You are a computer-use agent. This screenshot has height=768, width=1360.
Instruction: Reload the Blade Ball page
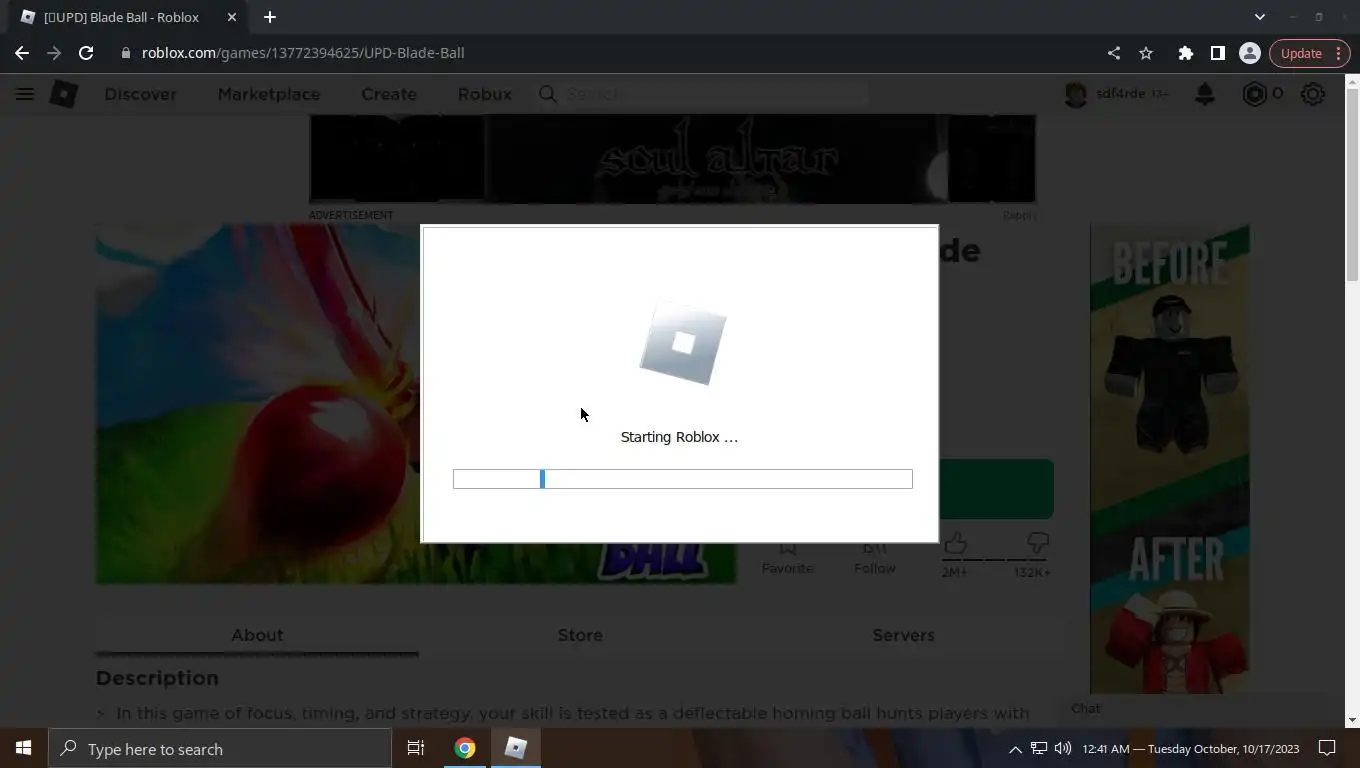86,53
